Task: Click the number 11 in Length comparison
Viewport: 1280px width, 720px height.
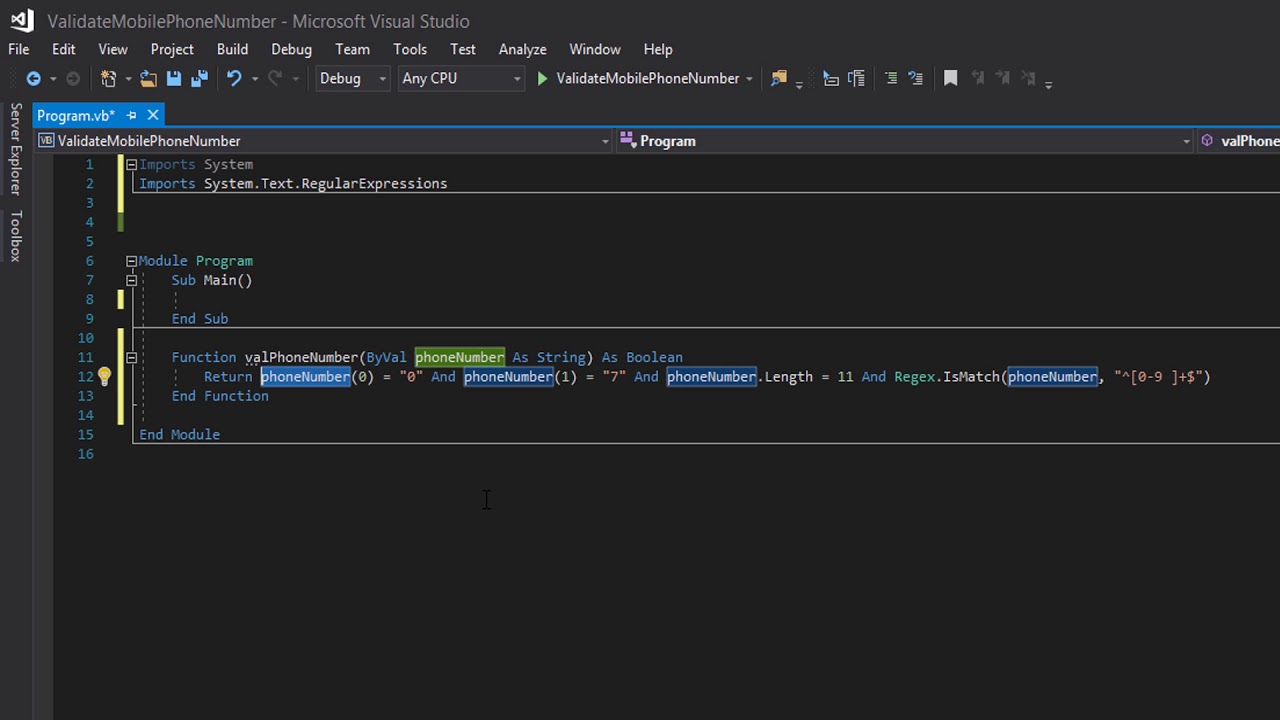Action: (x=845, y=377)
